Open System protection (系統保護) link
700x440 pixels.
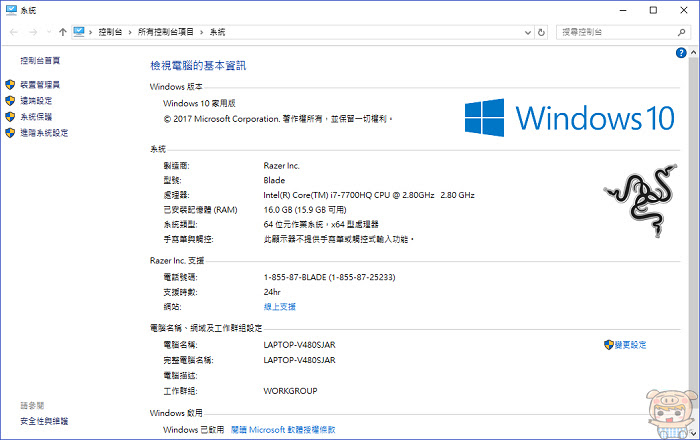36,117
